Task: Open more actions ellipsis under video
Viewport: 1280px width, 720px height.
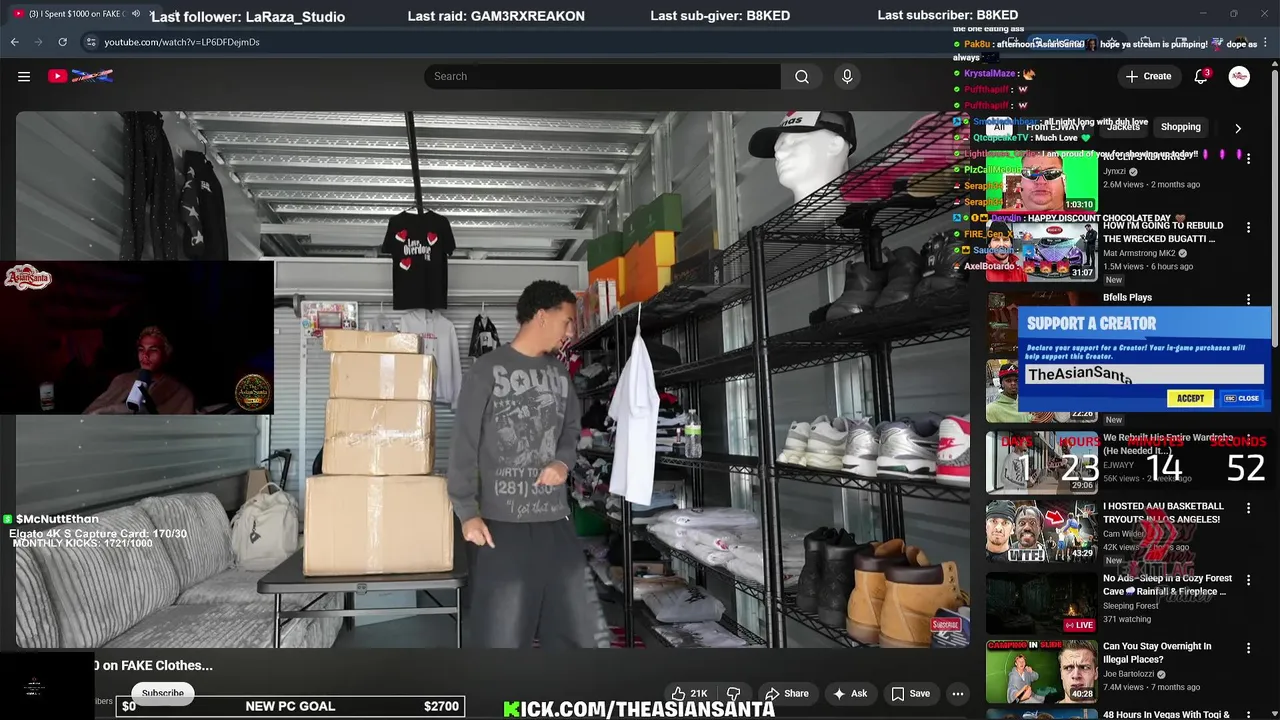Action: tap(957, 693)
